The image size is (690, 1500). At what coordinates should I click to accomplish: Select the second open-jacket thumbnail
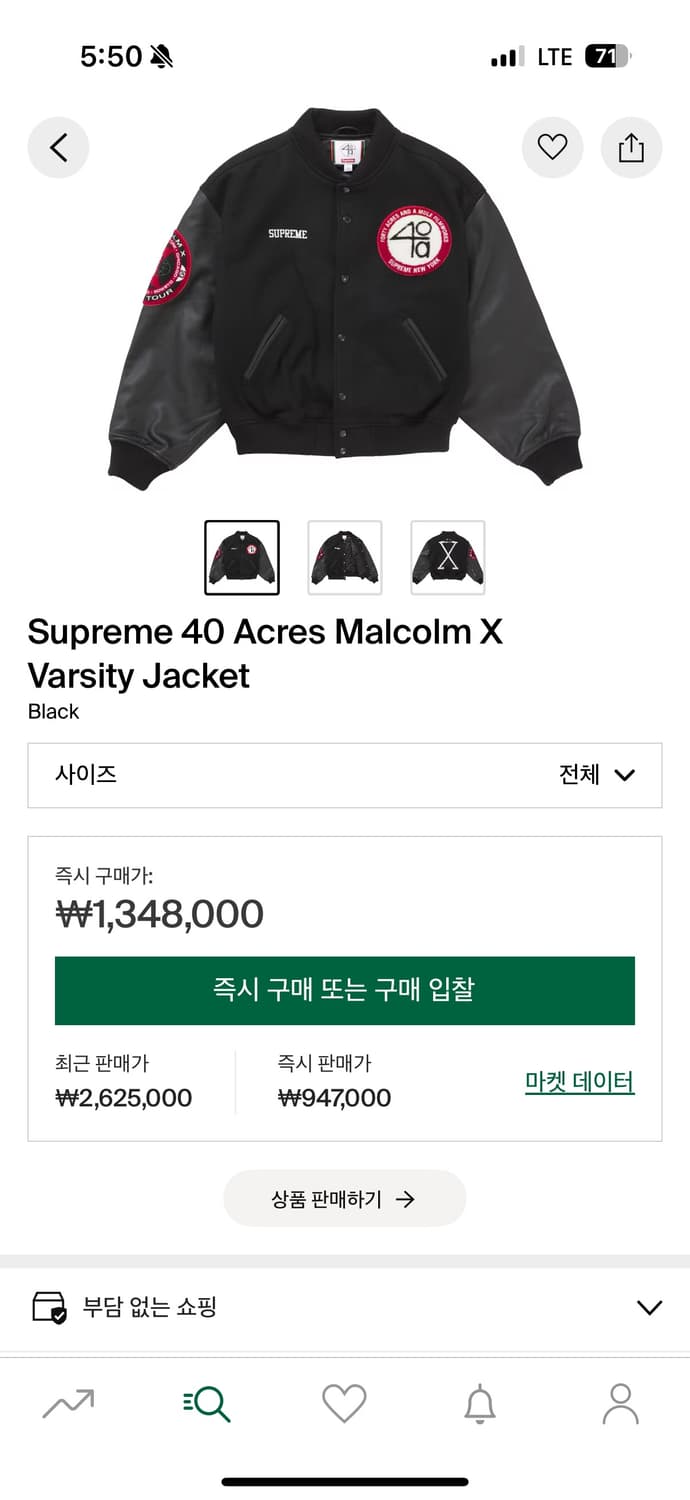(345, 558)
